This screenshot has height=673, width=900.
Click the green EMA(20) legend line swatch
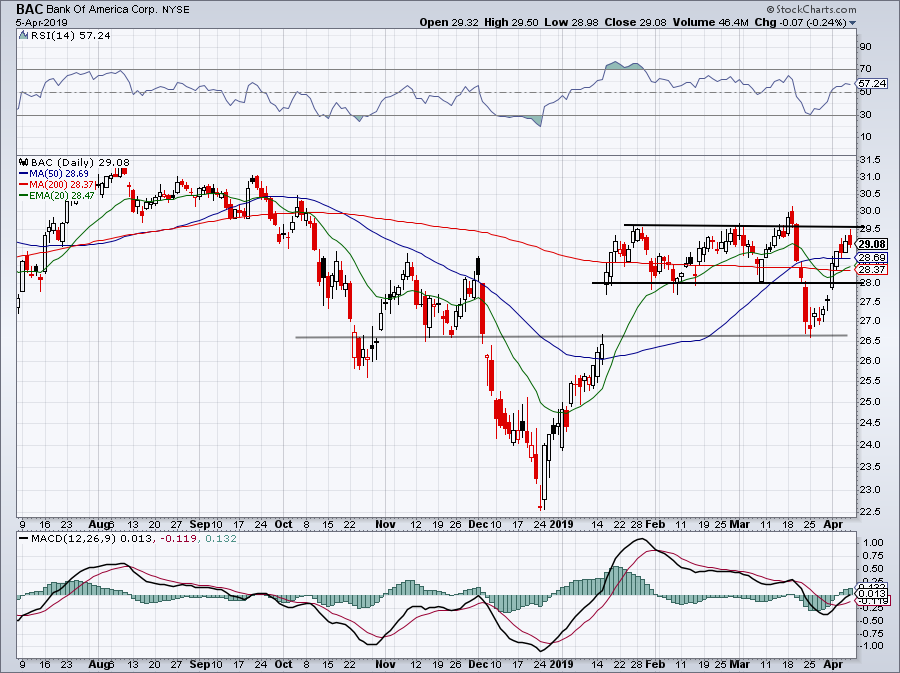pos(24,196)
